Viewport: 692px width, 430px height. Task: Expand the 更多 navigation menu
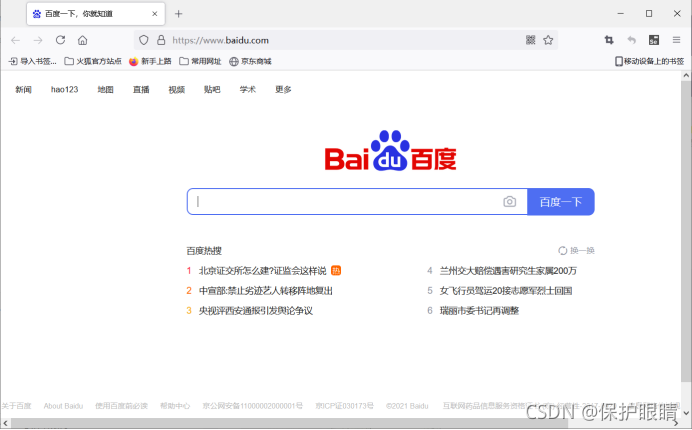coord(283,90)
